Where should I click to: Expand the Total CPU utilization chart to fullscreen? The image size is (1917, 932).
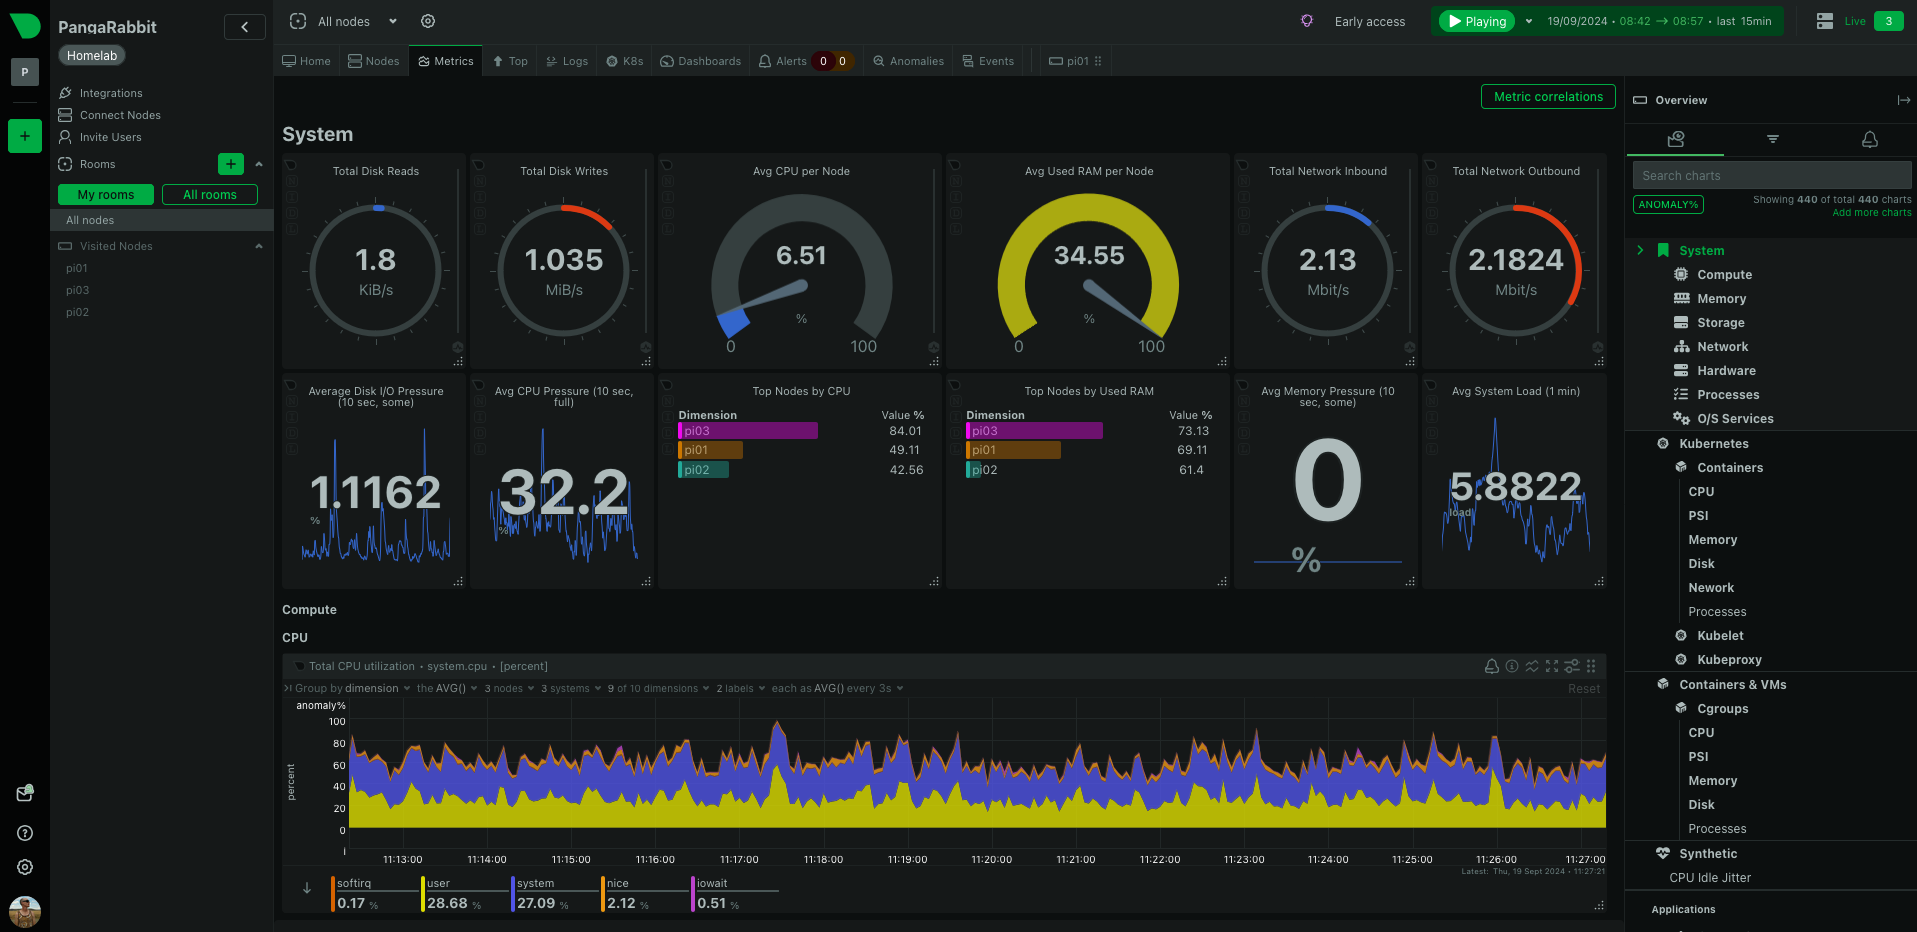(1552, 666)
